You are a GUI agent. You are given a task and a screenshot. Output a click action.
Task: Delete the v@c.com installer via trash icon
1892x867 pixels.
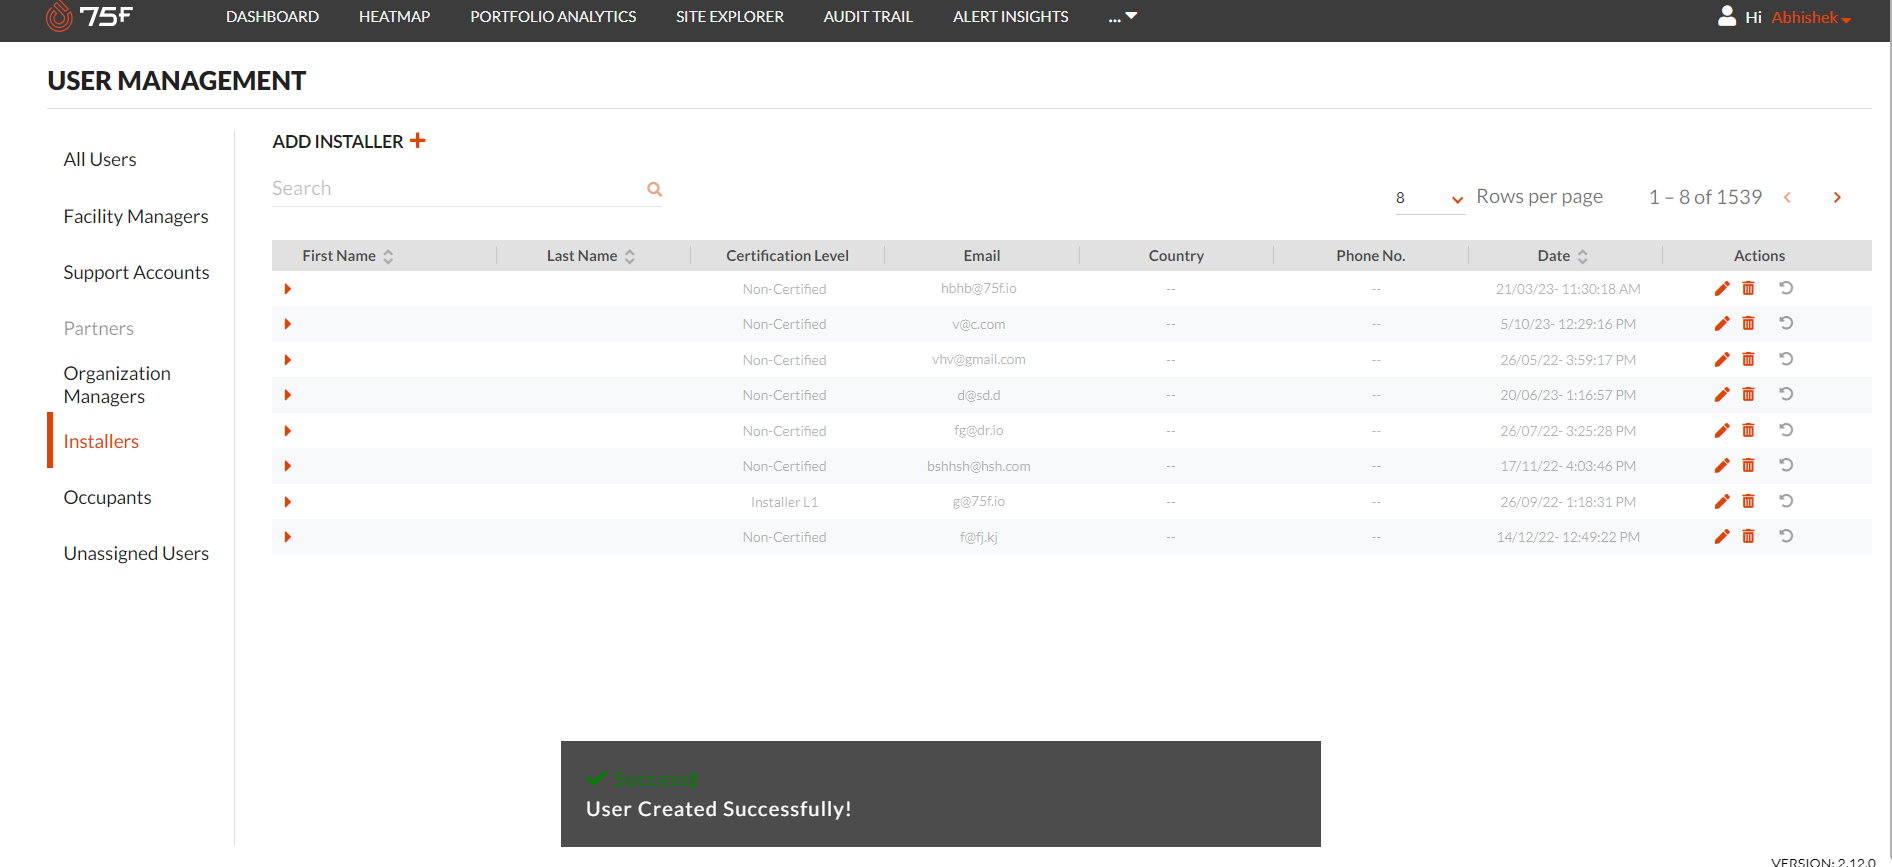click(x=1748, y=324)
